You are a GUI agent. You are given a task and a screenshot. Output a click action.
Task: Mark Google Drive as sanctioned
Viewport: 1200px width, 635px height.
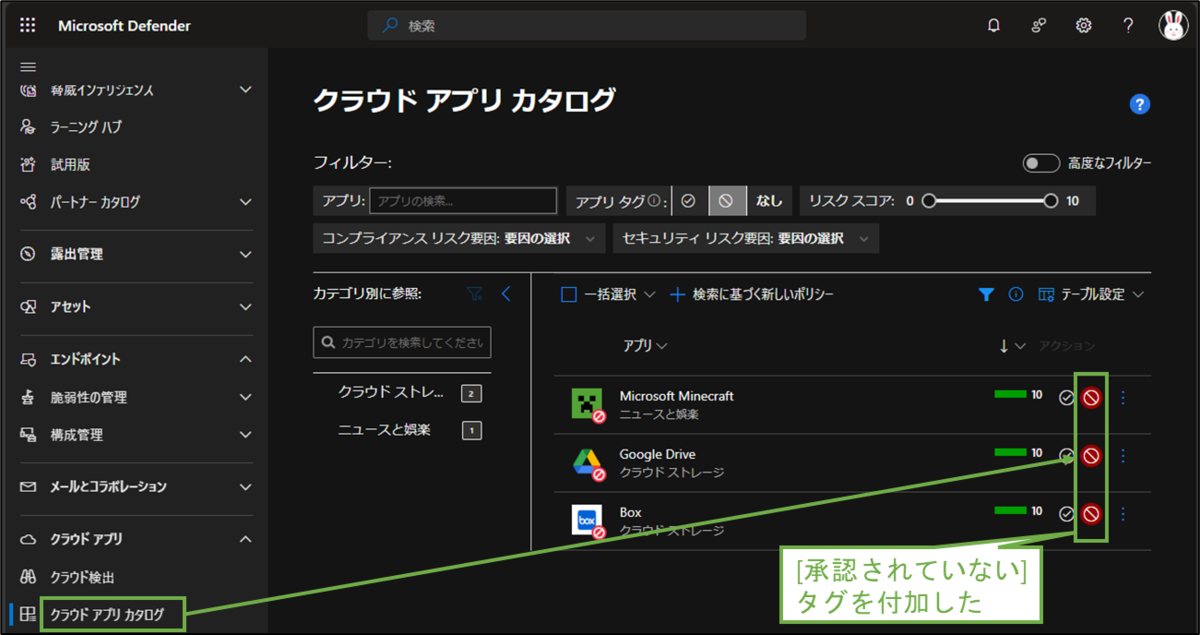[1067, 456]
